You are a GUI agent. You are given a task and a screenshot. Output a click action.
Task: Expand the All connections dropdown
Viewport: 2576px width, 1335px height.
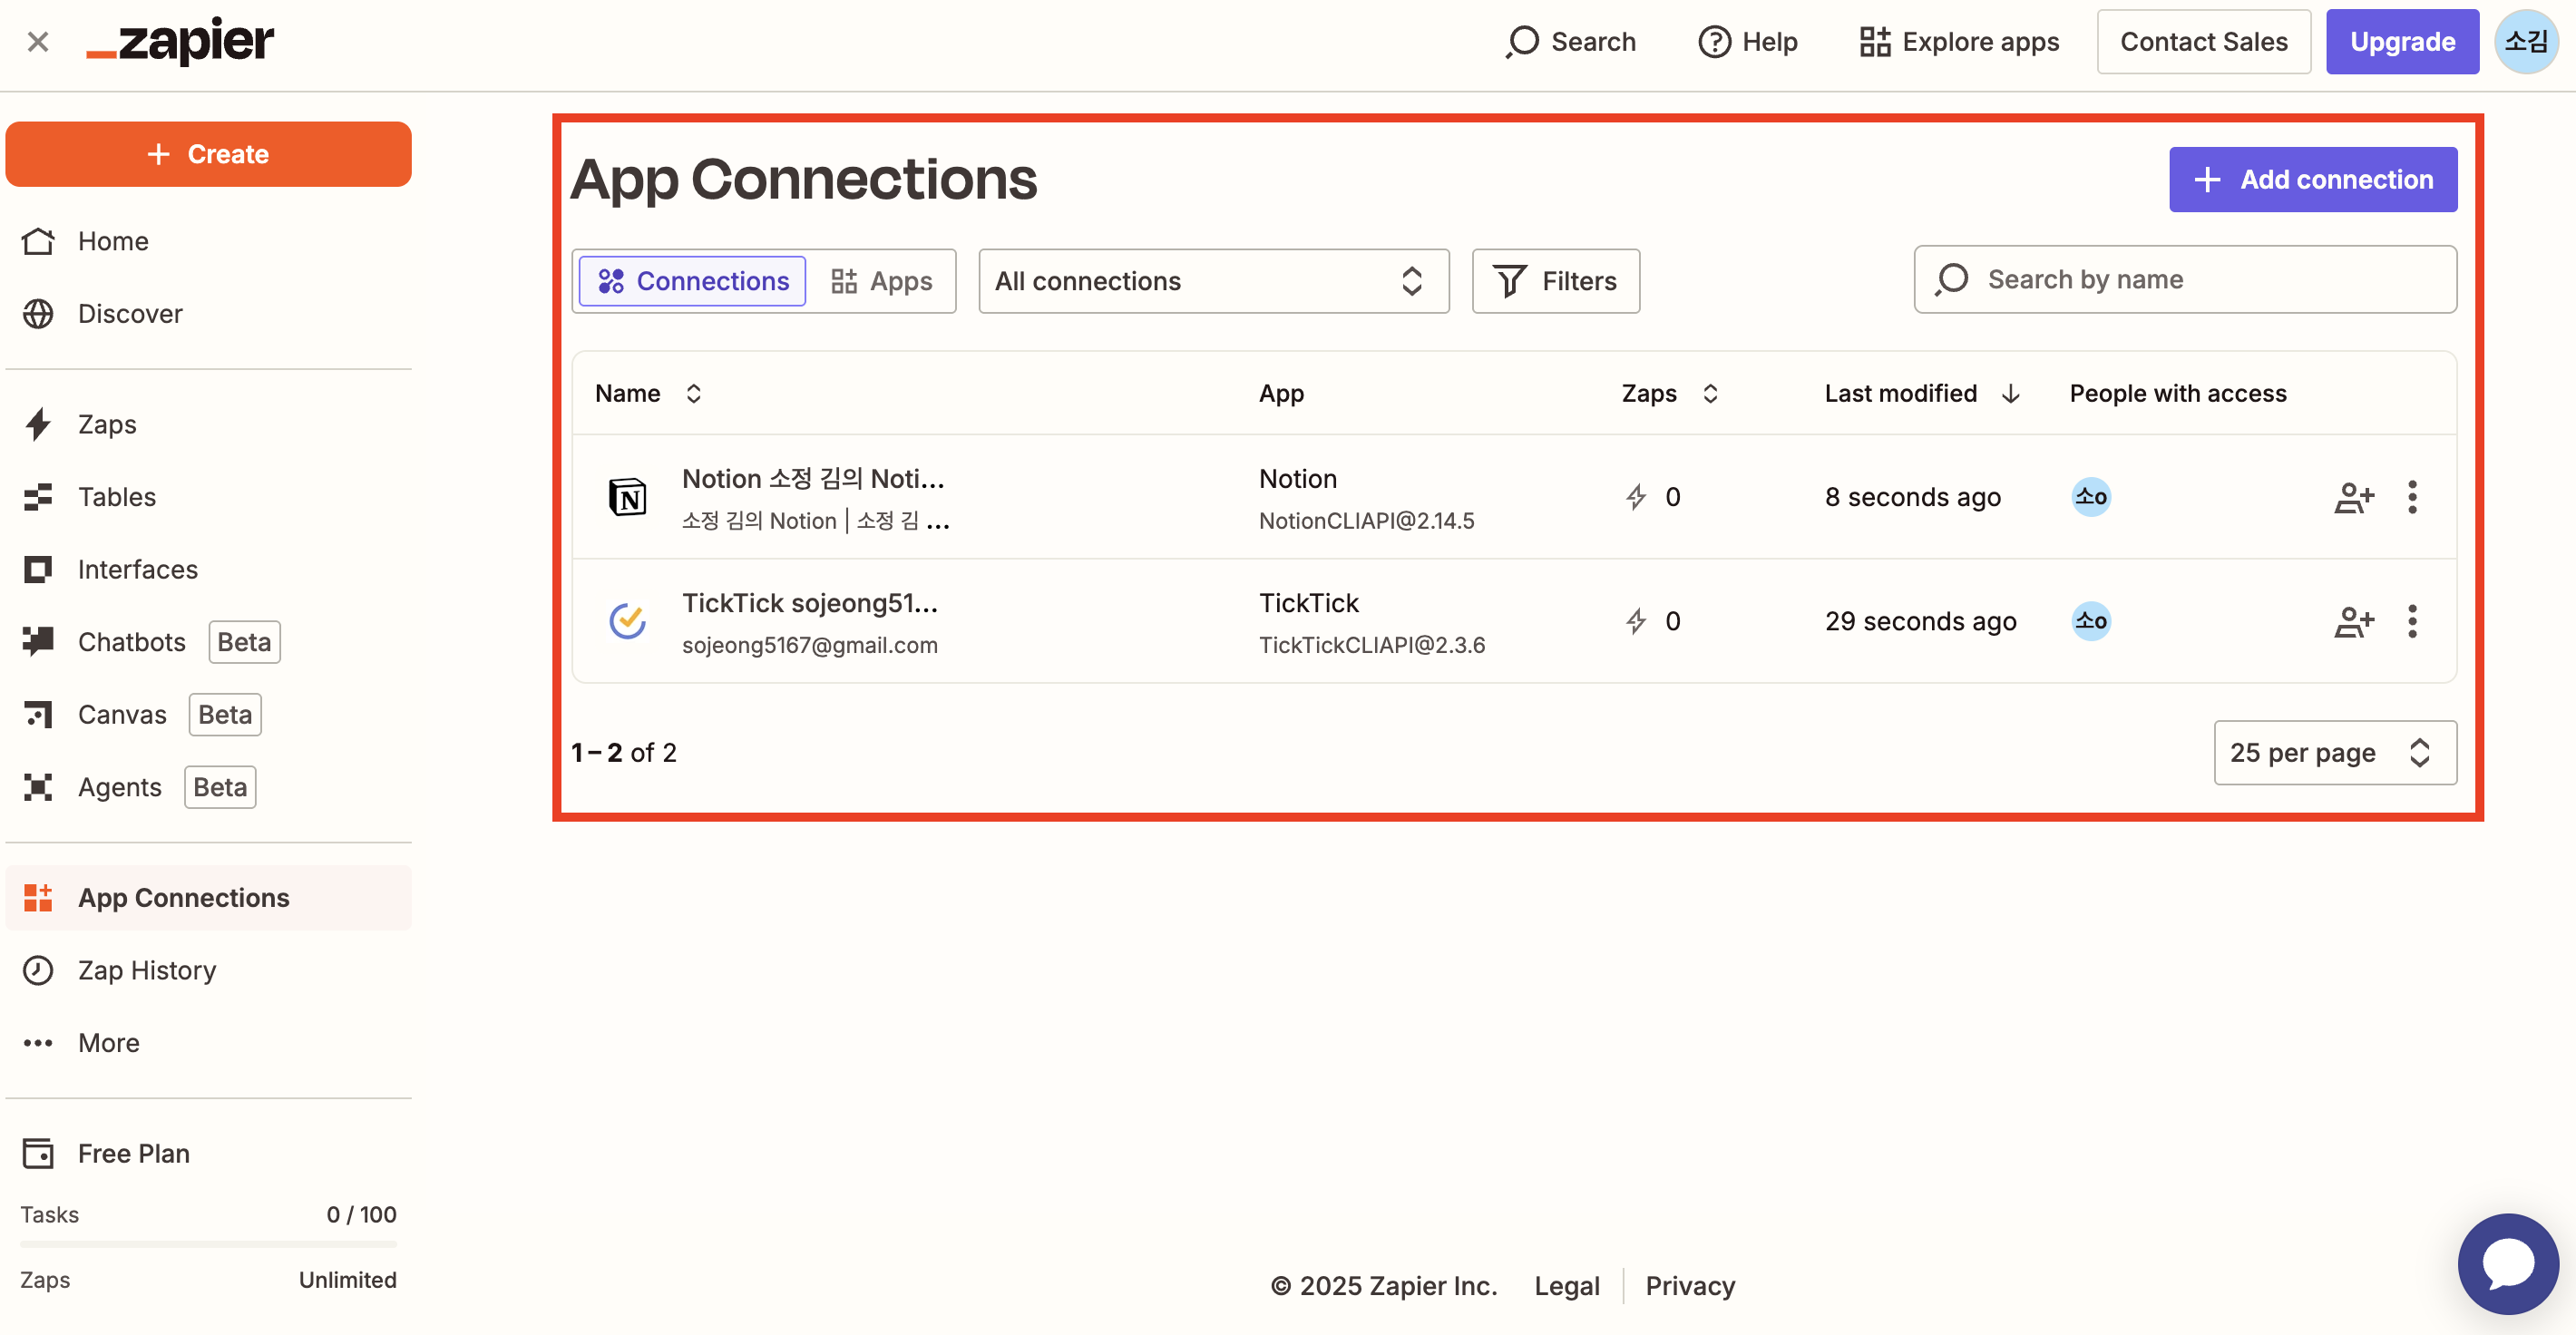1213,281
